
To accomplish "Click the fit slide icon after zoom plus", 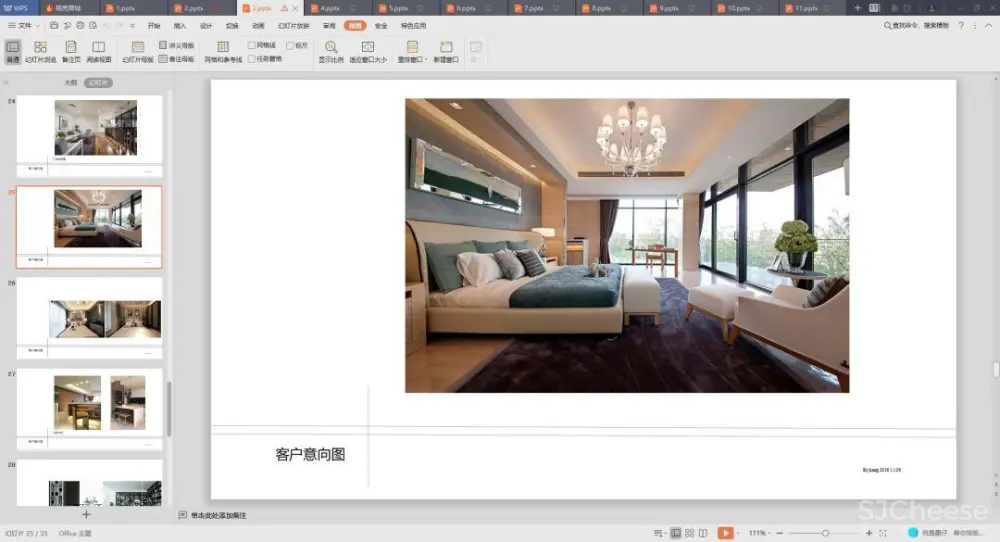I will point(883,533).
